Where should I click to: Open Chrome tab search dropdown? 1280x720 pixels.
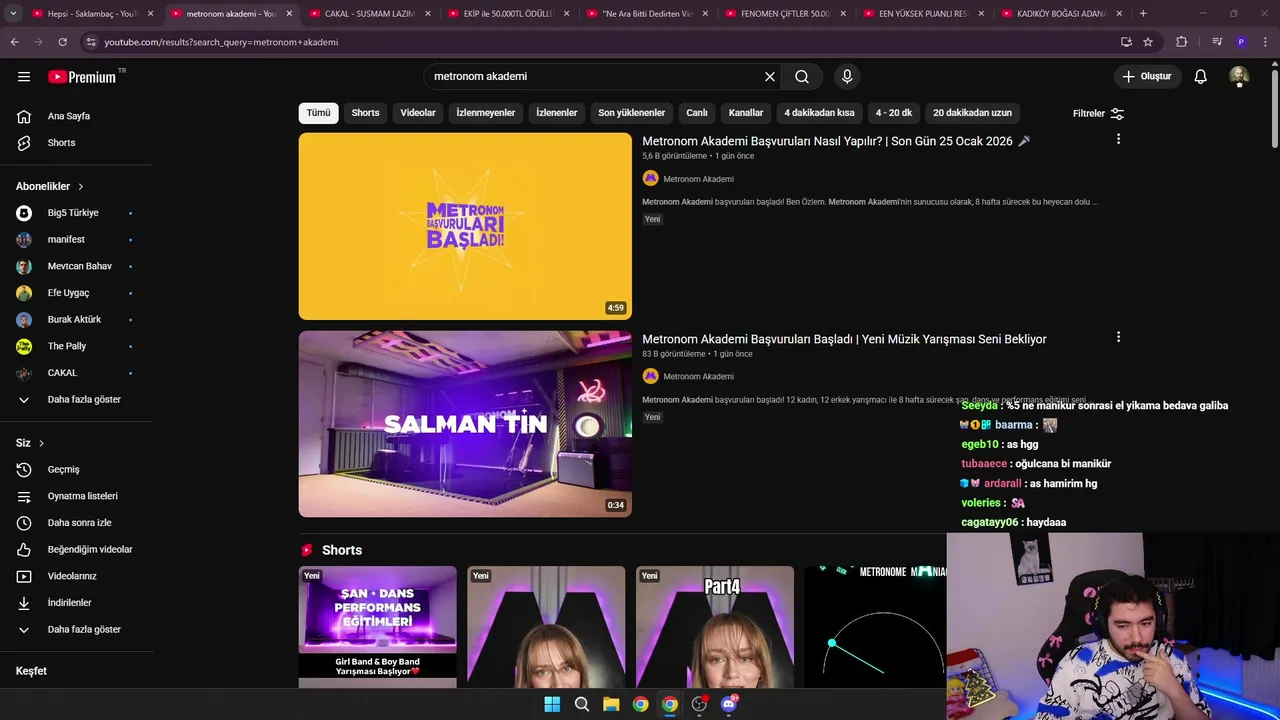(x=15, y=14)
